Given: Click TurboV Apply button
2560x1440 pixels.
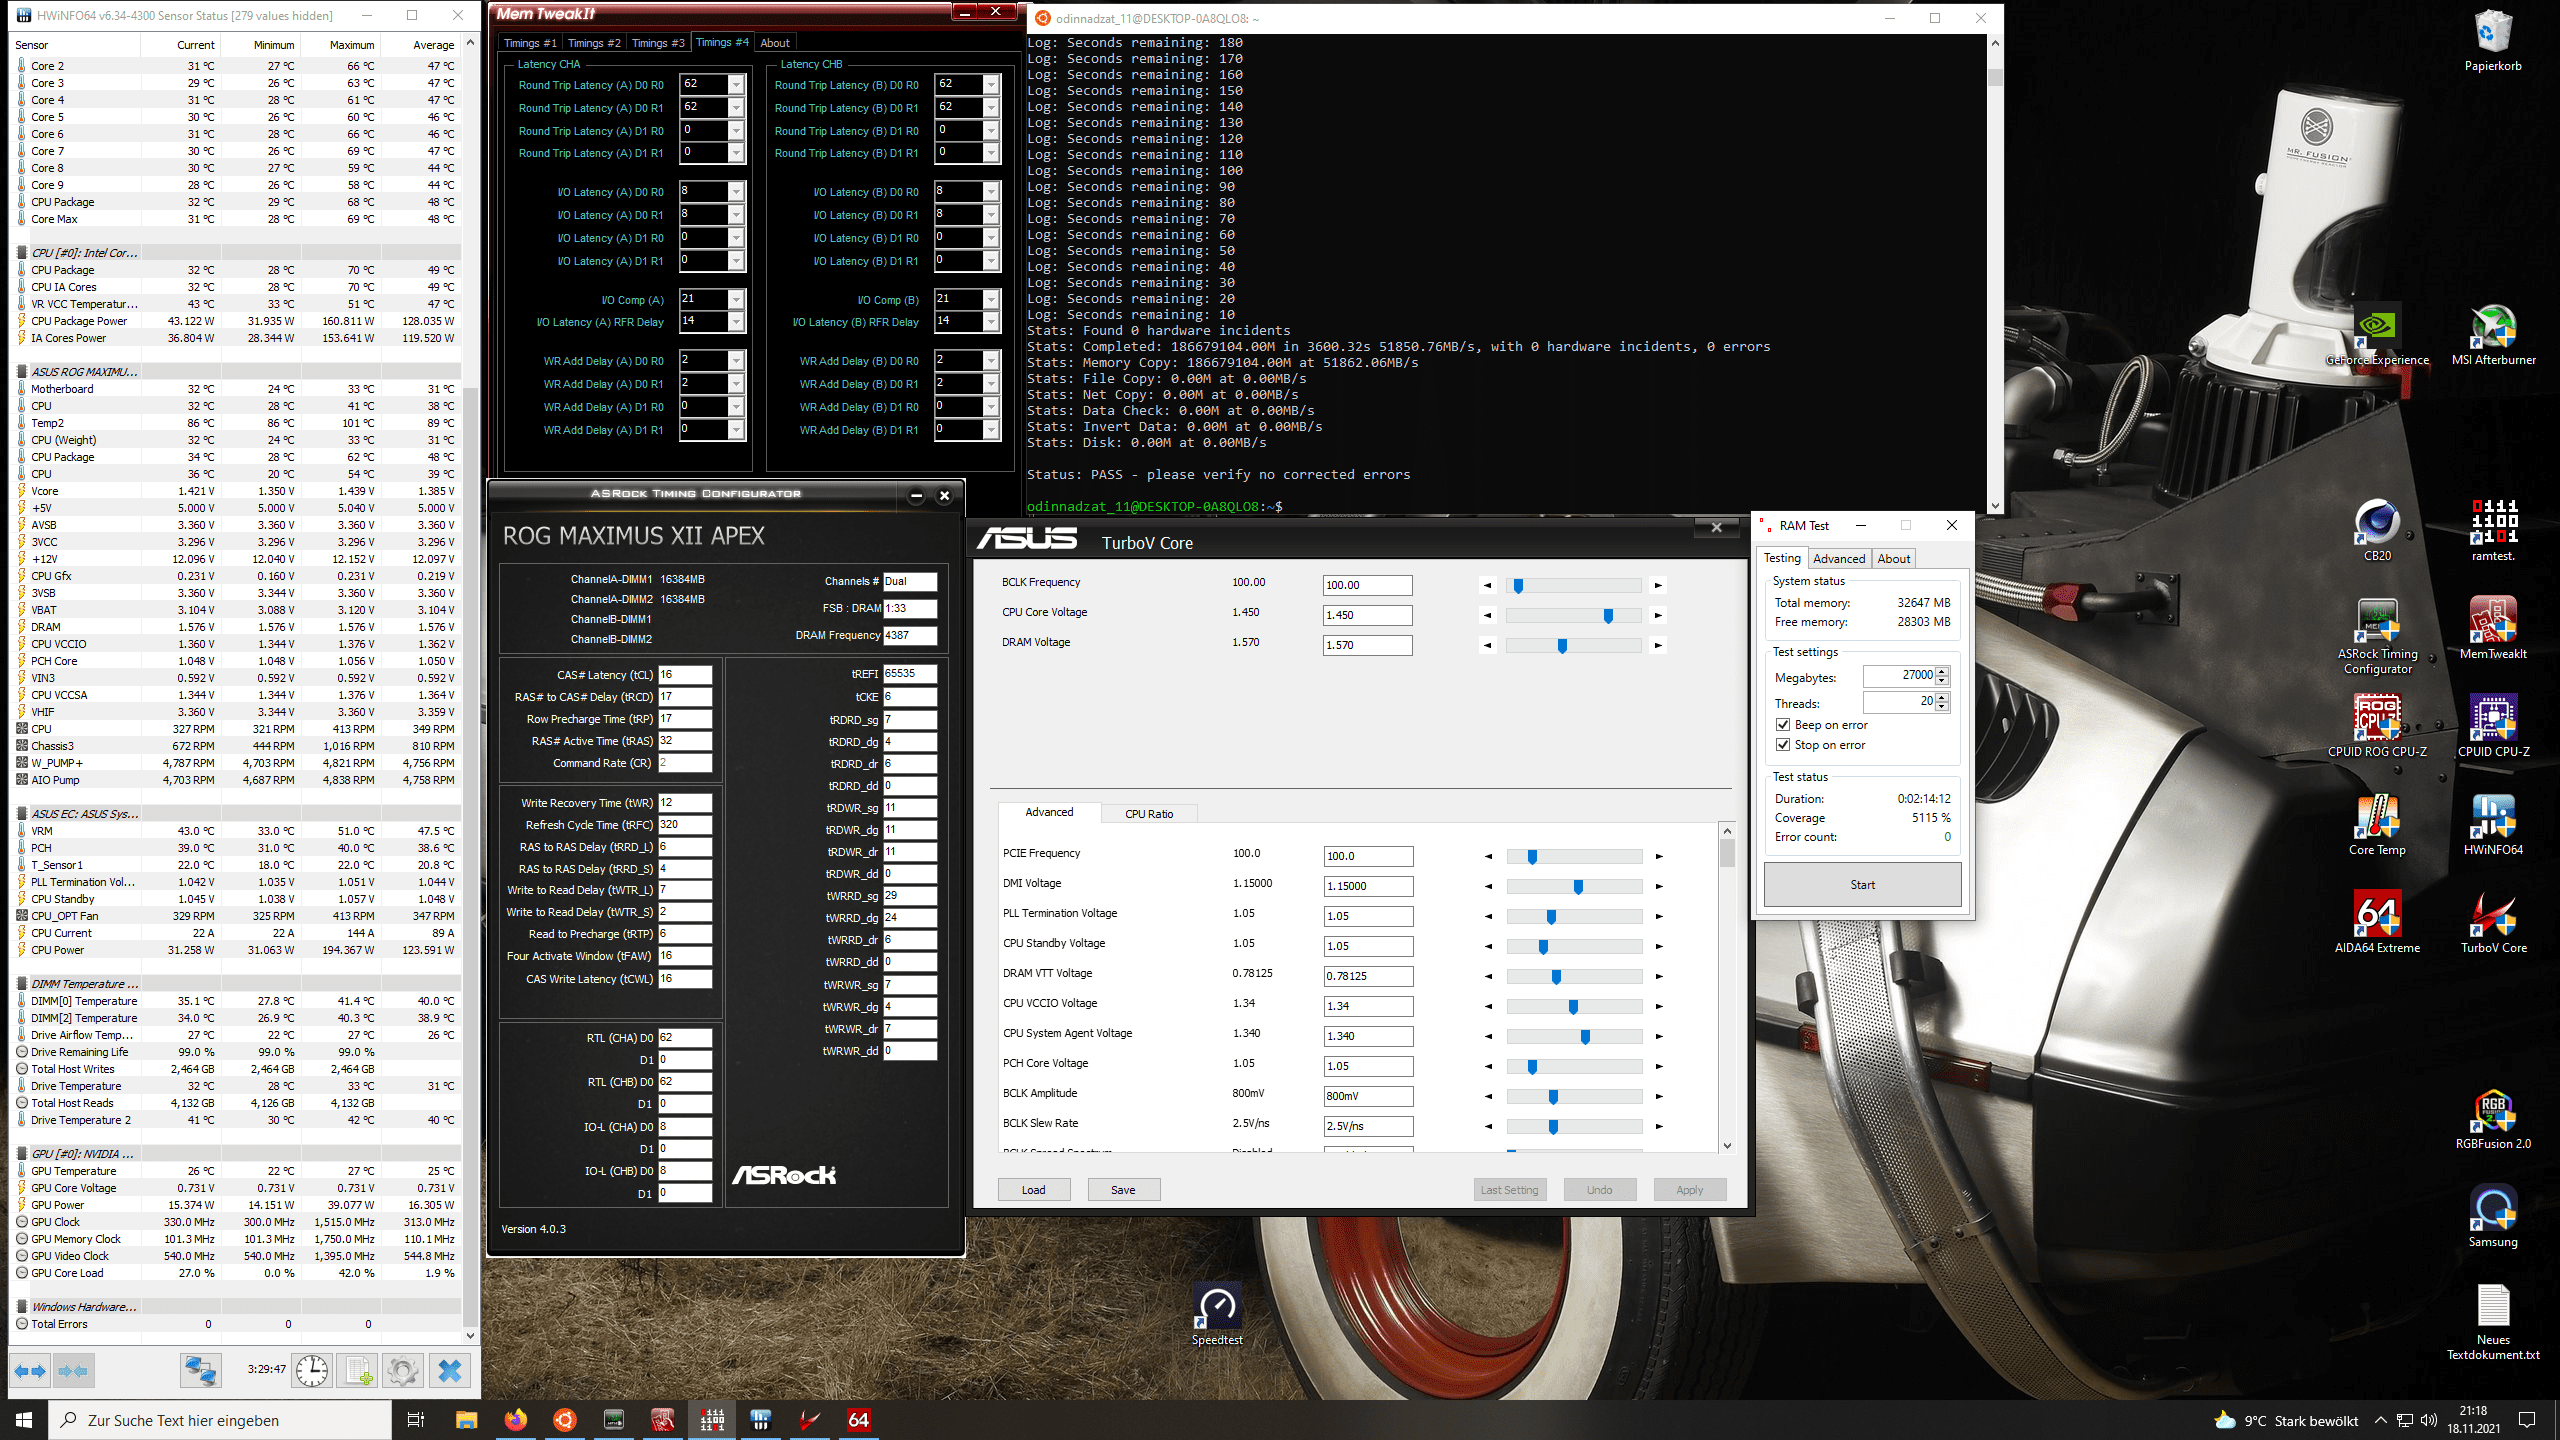Looking at the screenshot, I should point(1689,1190).
